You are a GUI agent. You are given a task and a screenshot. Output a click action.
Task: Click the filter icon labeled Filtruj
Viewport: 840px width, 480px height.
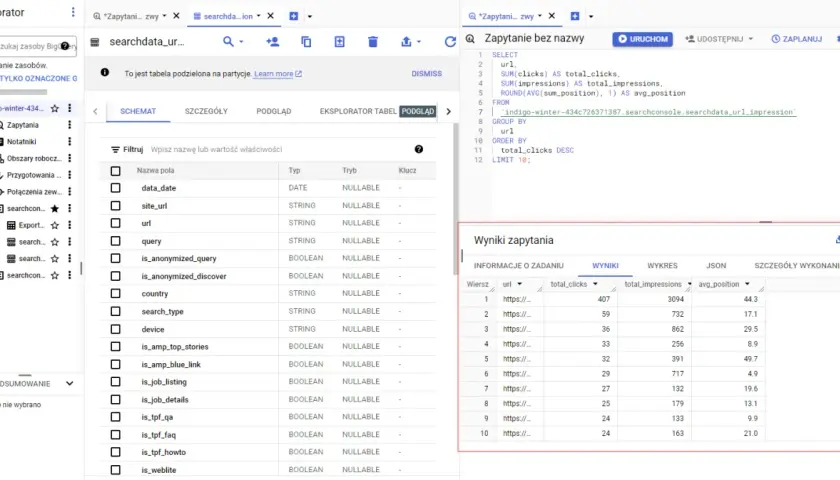coord(115,149)
